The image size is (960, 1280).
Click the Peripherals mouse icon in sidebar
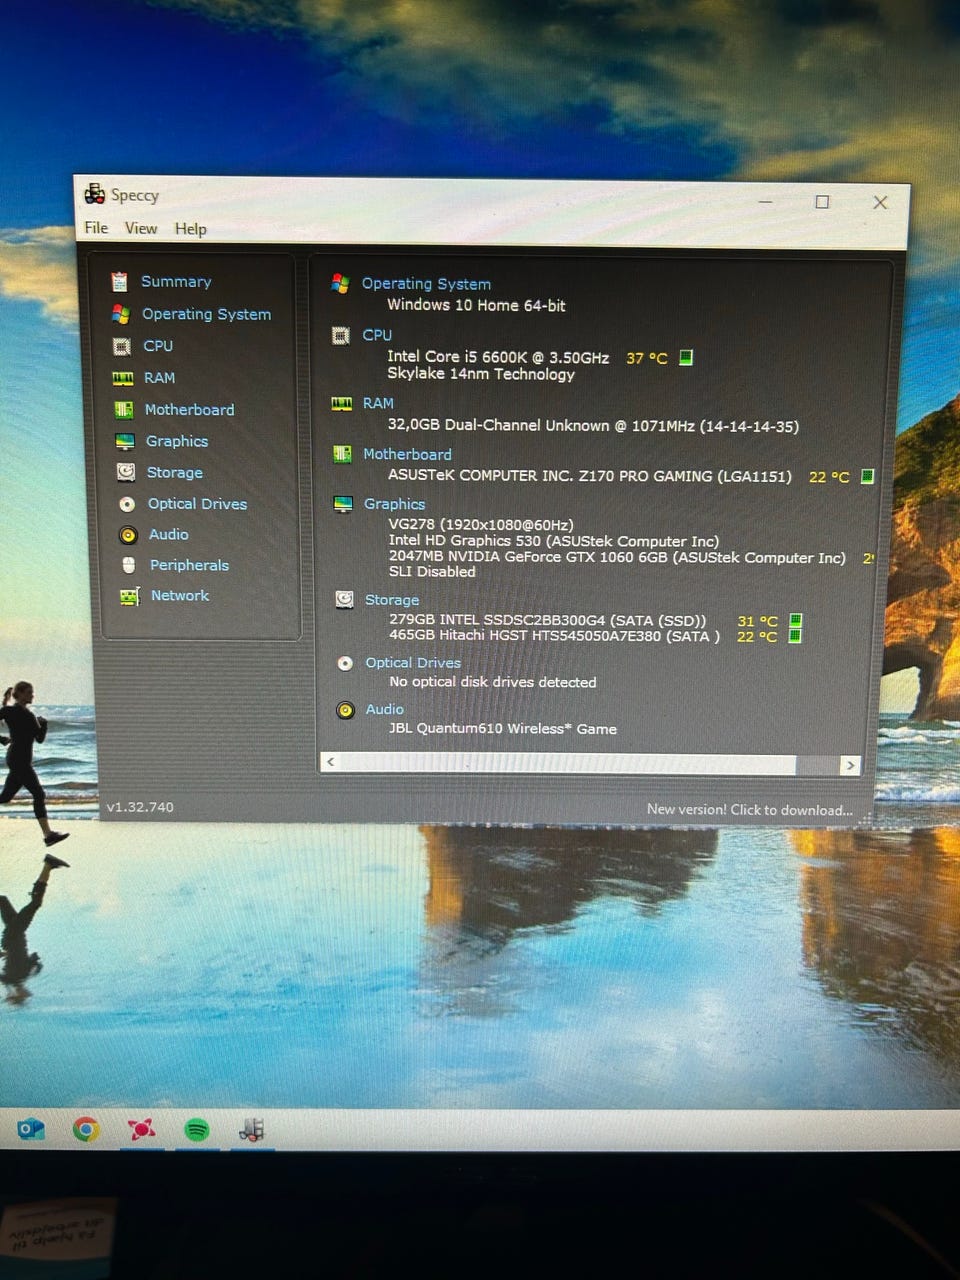(128, 565)
